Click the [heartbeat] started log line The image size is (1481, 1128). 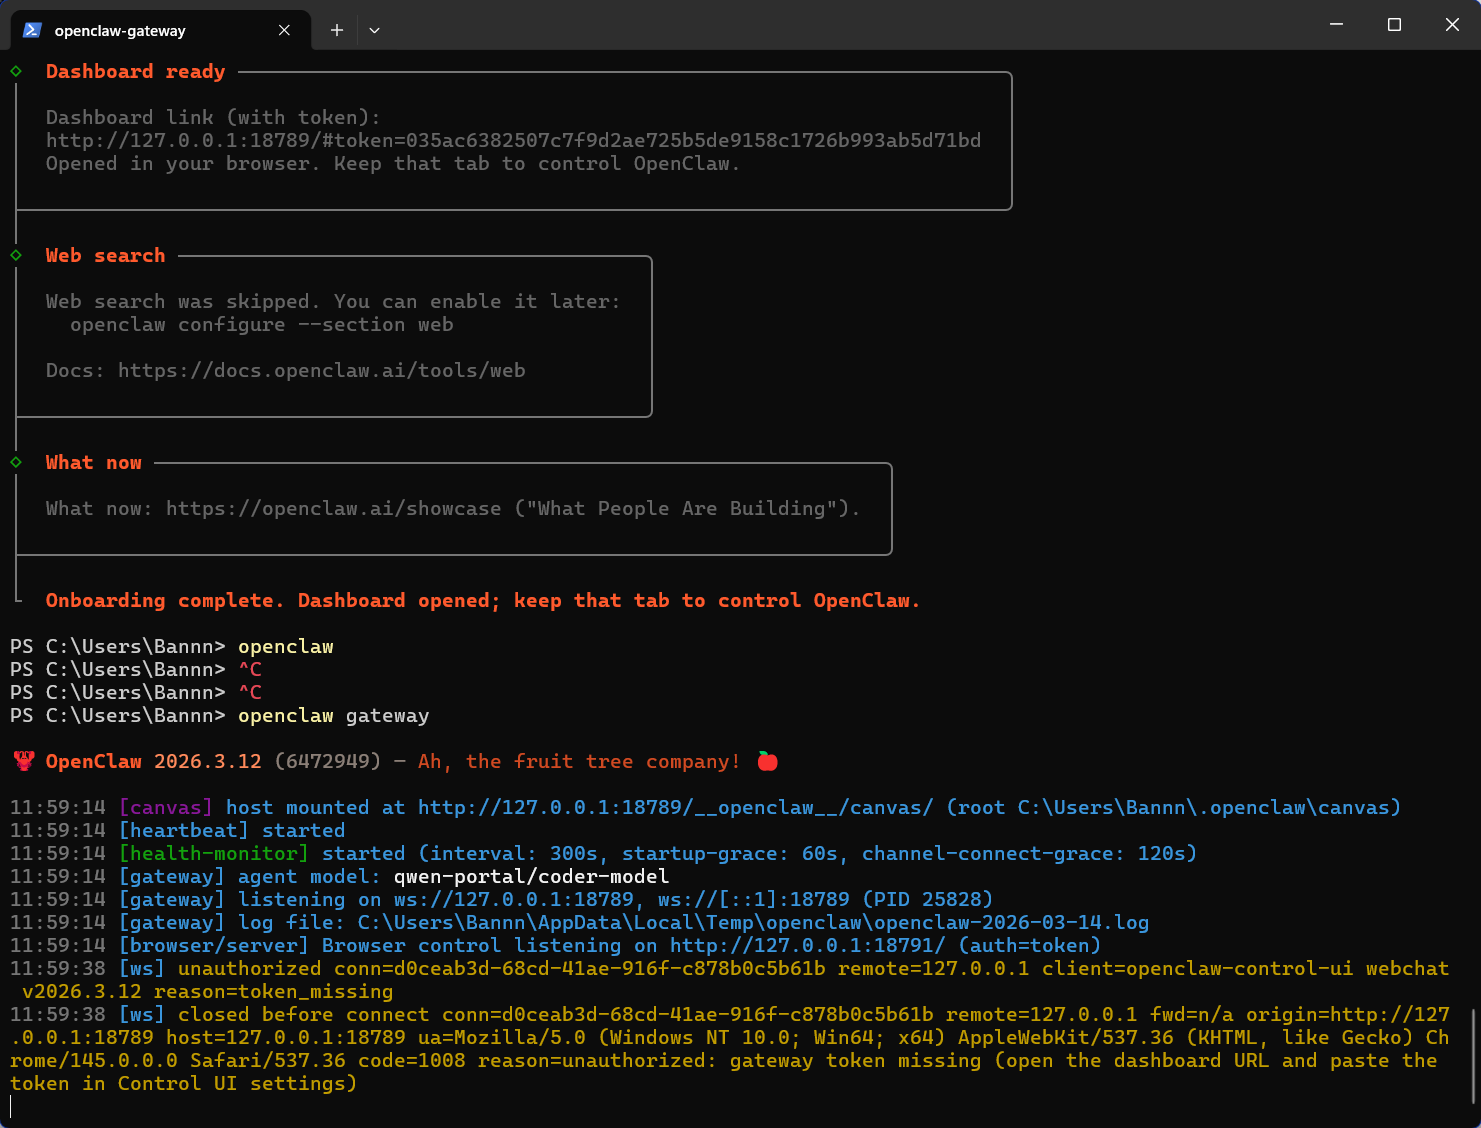[177, 830]
